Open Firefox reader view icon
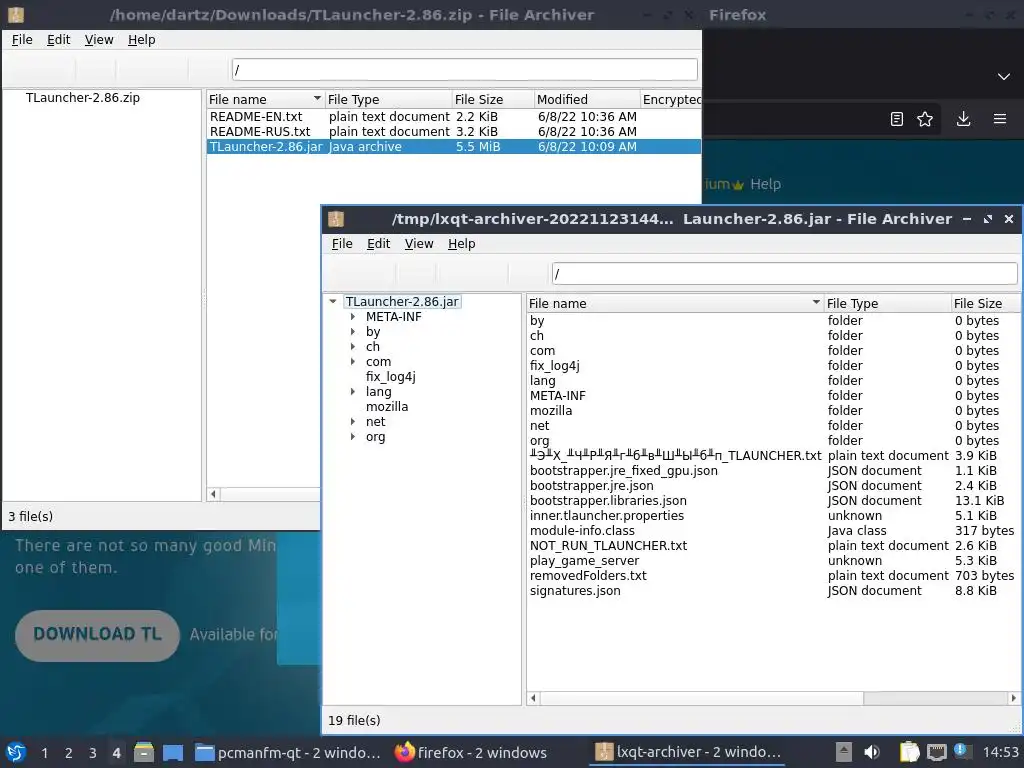This screenshot has height=768, width=1024. click(x=897, y=119)
